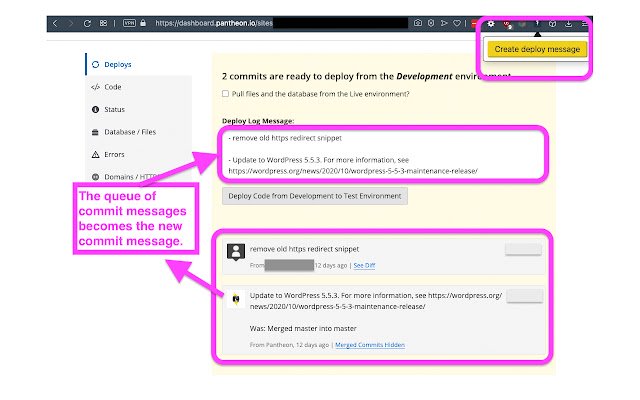Image resolution: width=640 pixels, height=400 pixels.
Task: Click the Pantheon avatar on WordPress update commit
Action: click(x=236, y=299)
